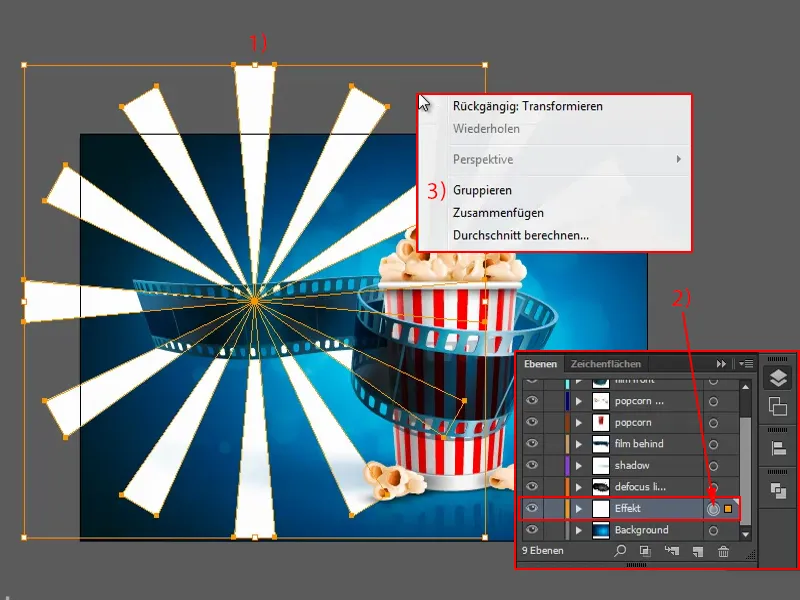Select the Background layer thumbnail
The image size is (800, 600).
[601, 530]
